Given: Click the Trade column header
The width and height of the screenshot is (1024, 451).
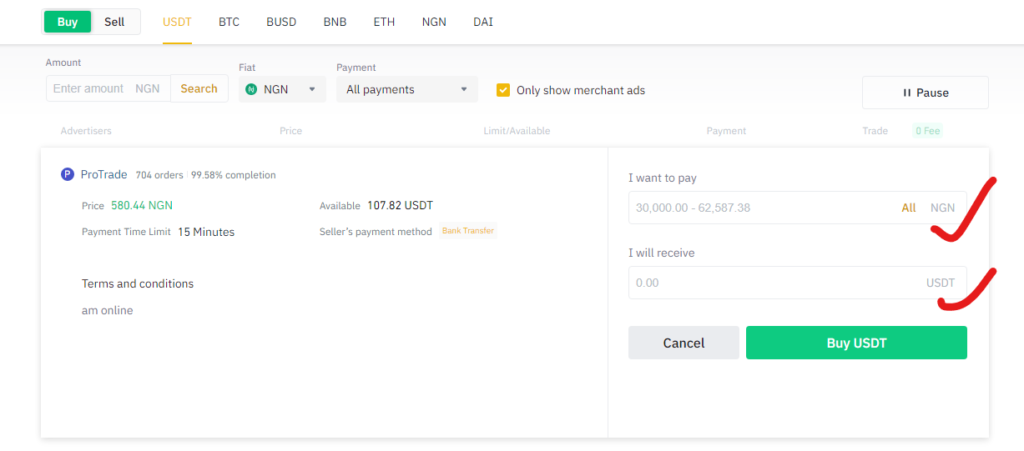Looking at the screenshot, I should pyautogui.click(x=875, y=131).
